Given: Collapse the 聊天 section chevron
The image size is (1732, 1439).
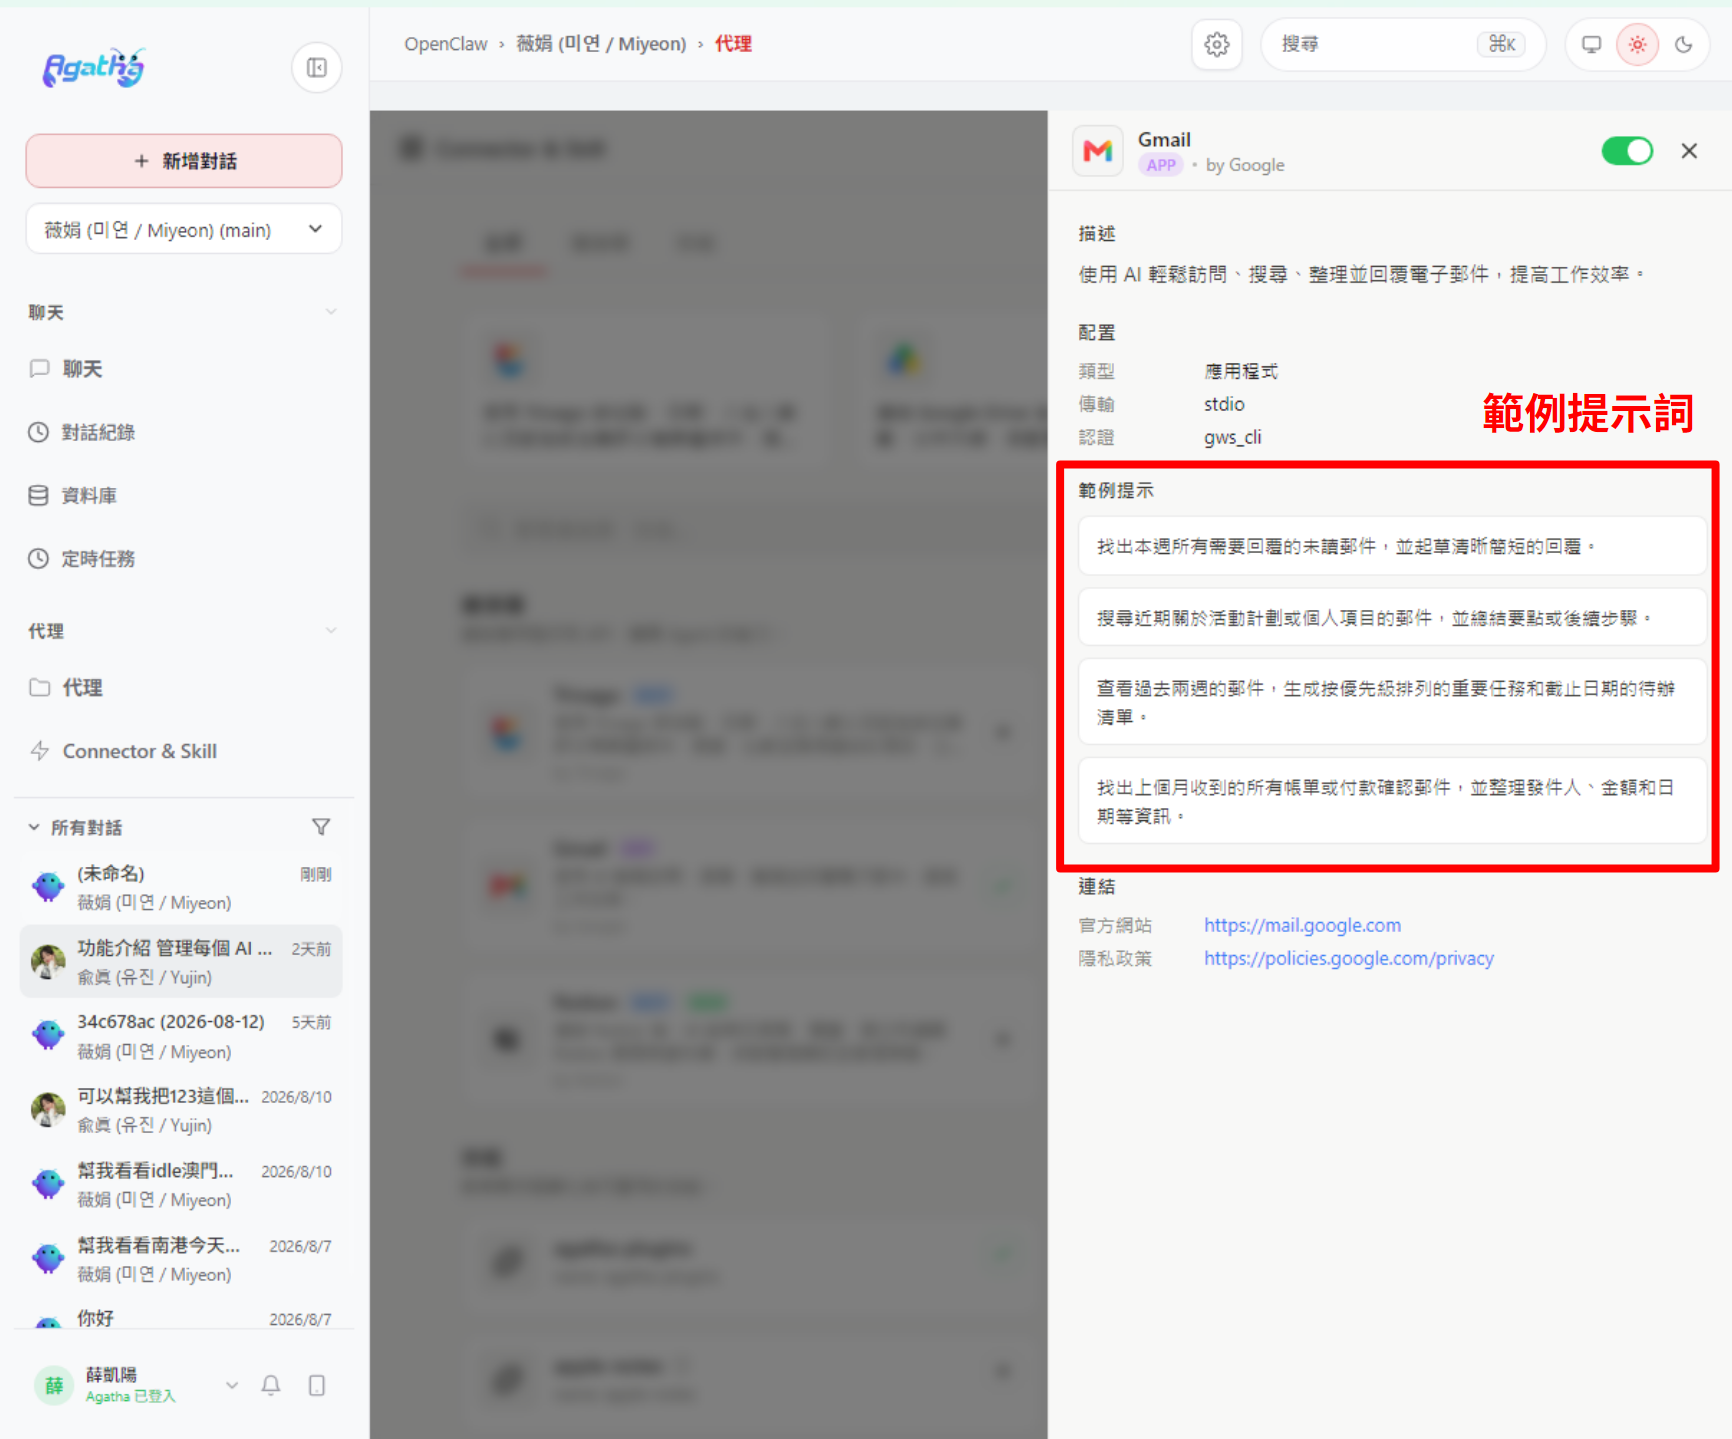Looking at the screenshot, I should [x=331, y=312].
